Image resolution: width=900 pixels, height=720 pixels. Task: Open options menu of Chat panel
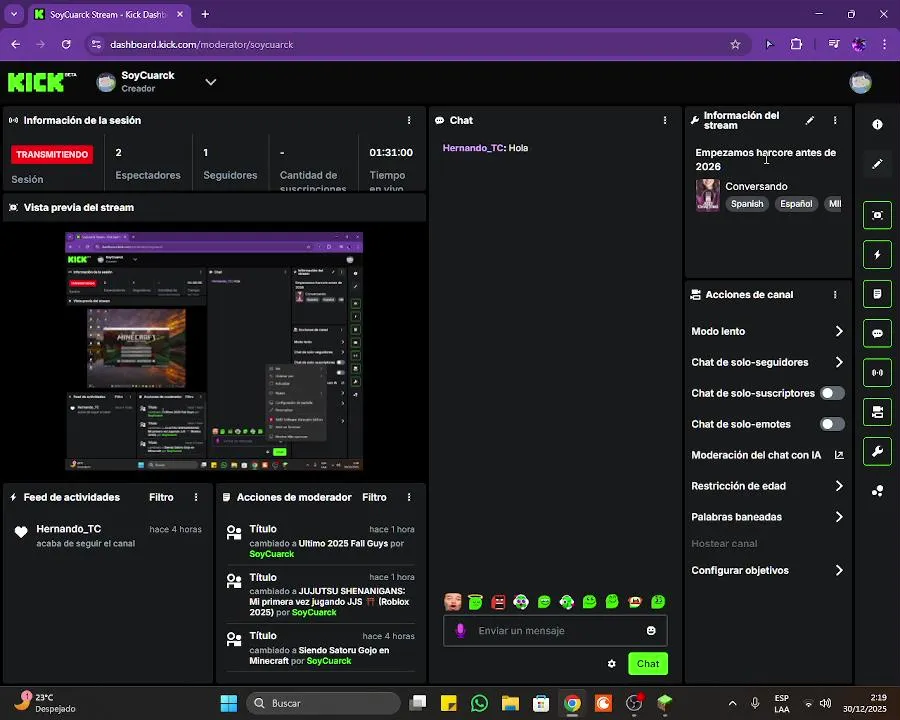tap(665, 121)
